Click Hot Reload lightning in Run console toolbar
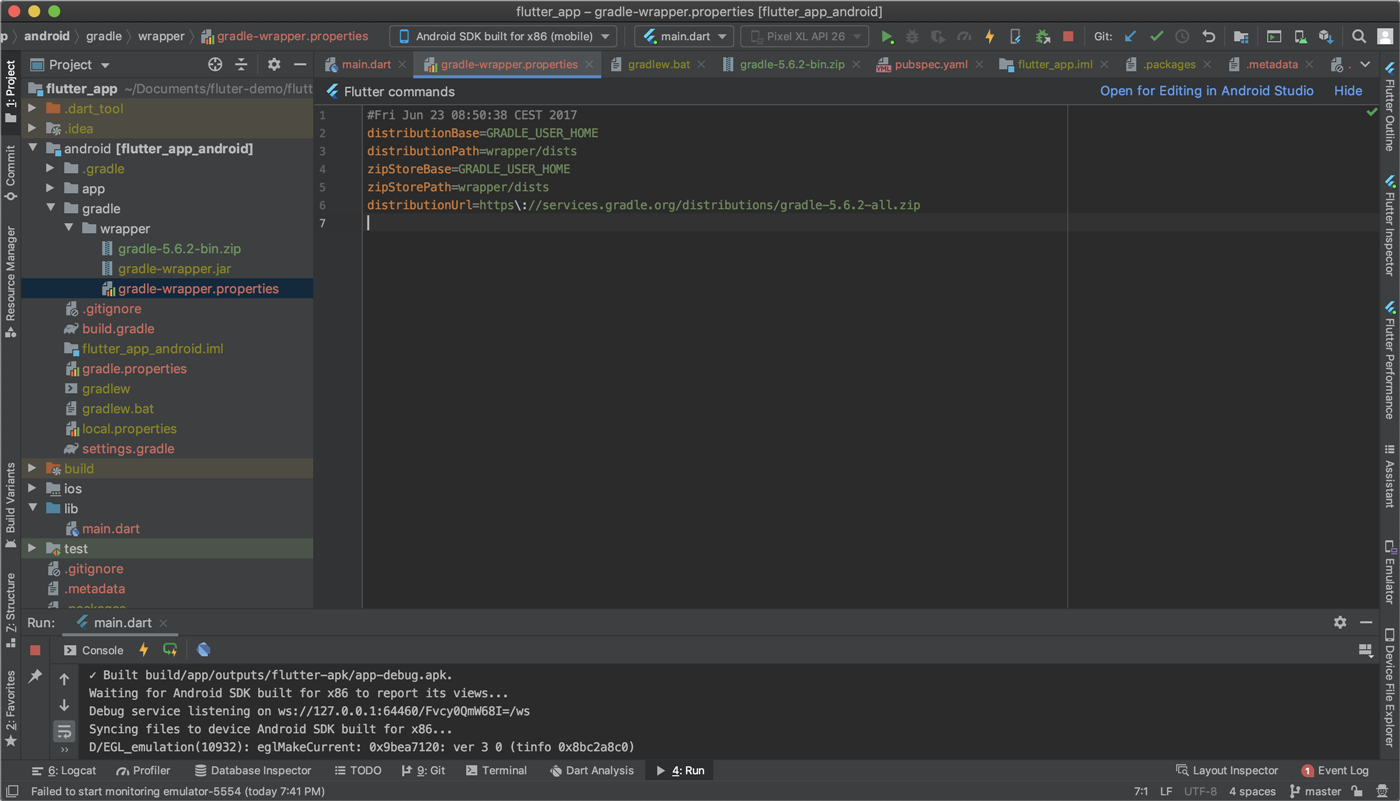Screen dimensions: 1400x801 click(x=144, y=650)
